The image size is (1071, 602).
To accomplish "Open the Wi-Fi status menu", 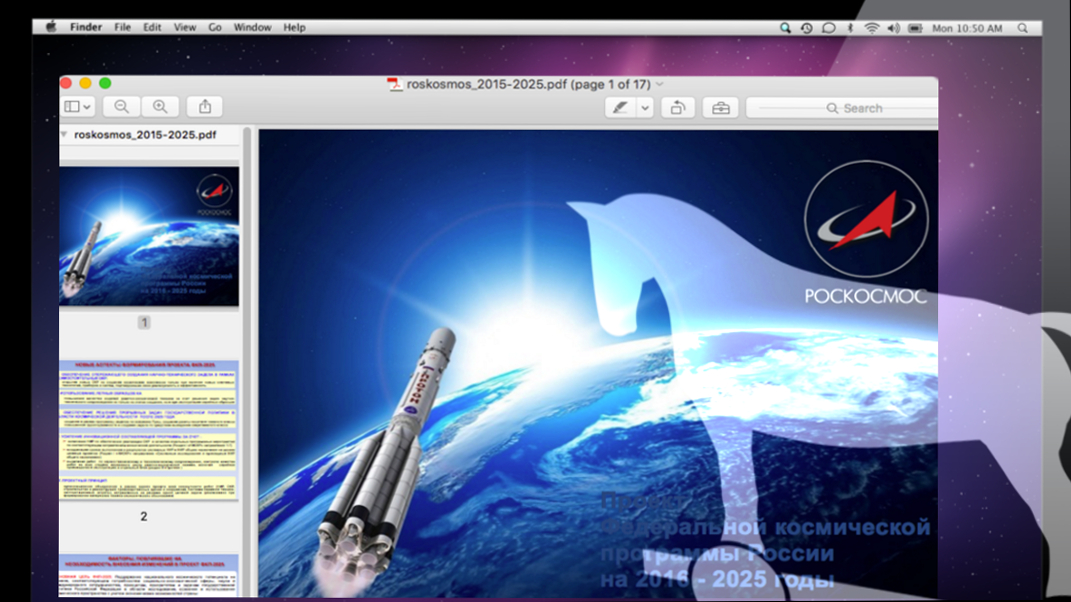I will [872, 28].
